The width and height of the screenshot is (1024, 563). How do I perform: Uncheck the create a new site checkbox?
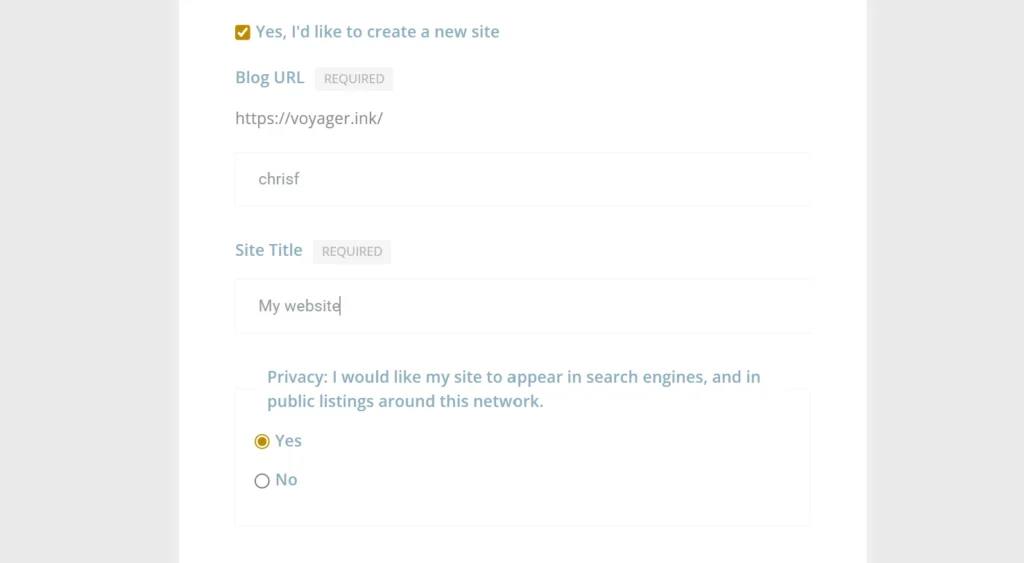243,33
